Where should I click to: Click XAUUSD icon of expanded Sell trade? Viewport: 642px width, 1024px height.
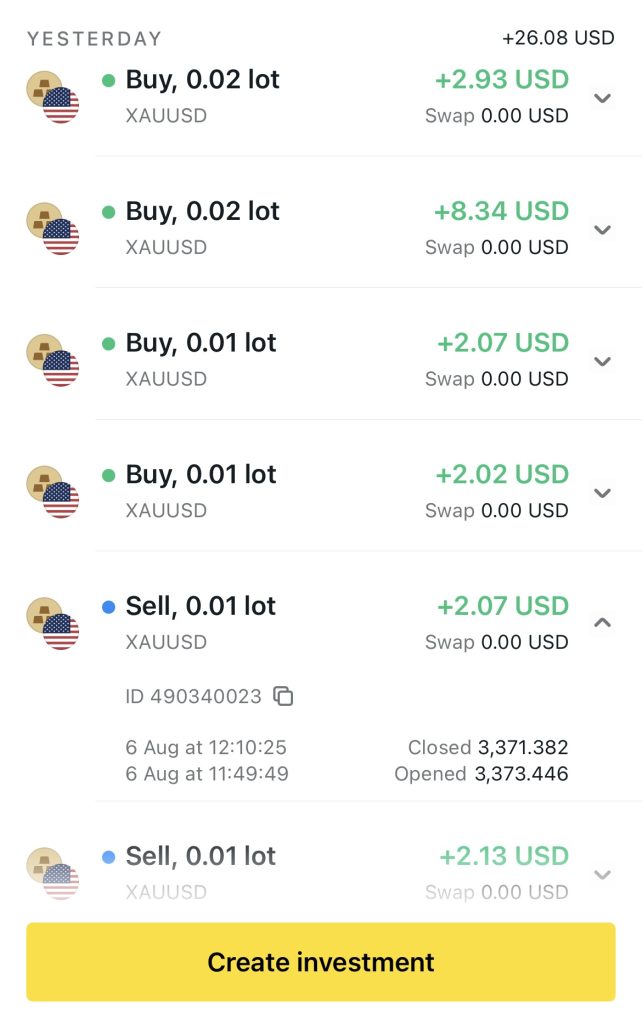[x=52, y=624]
